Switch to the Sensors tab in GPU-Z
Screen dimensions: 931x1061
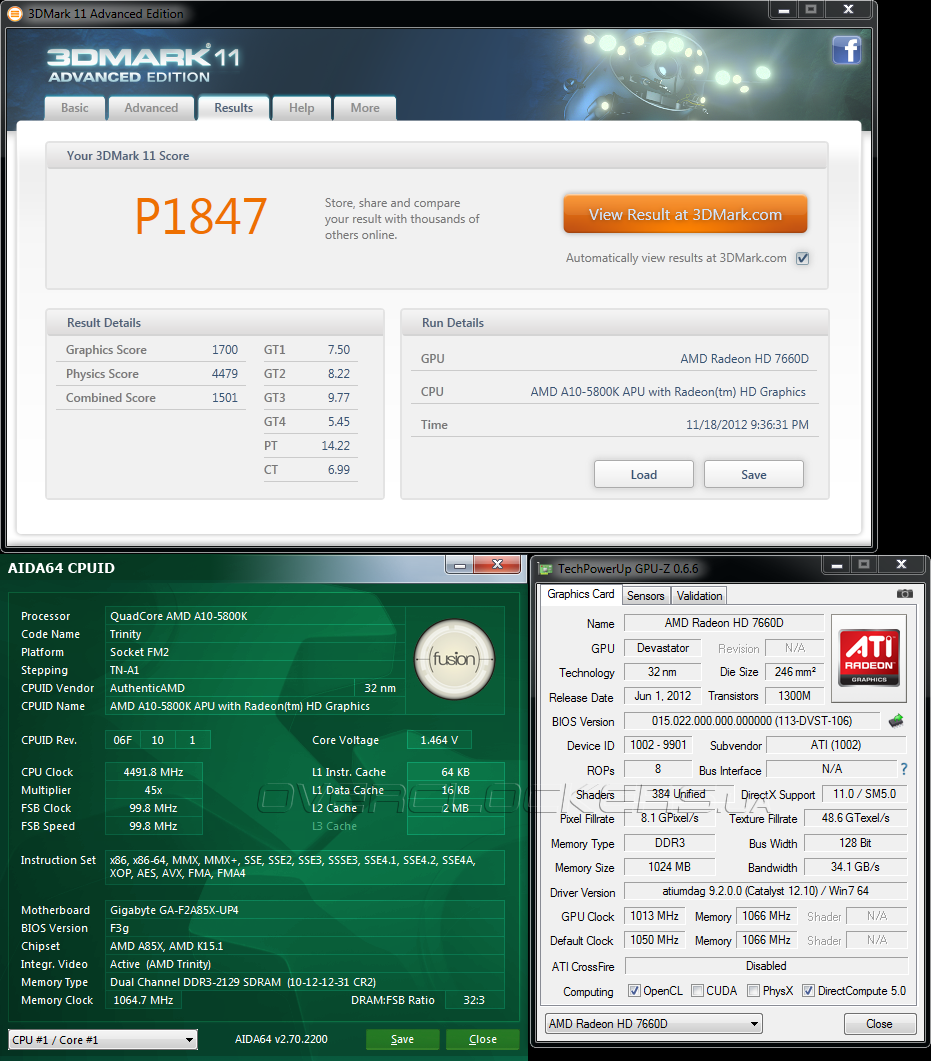(645, 595)
